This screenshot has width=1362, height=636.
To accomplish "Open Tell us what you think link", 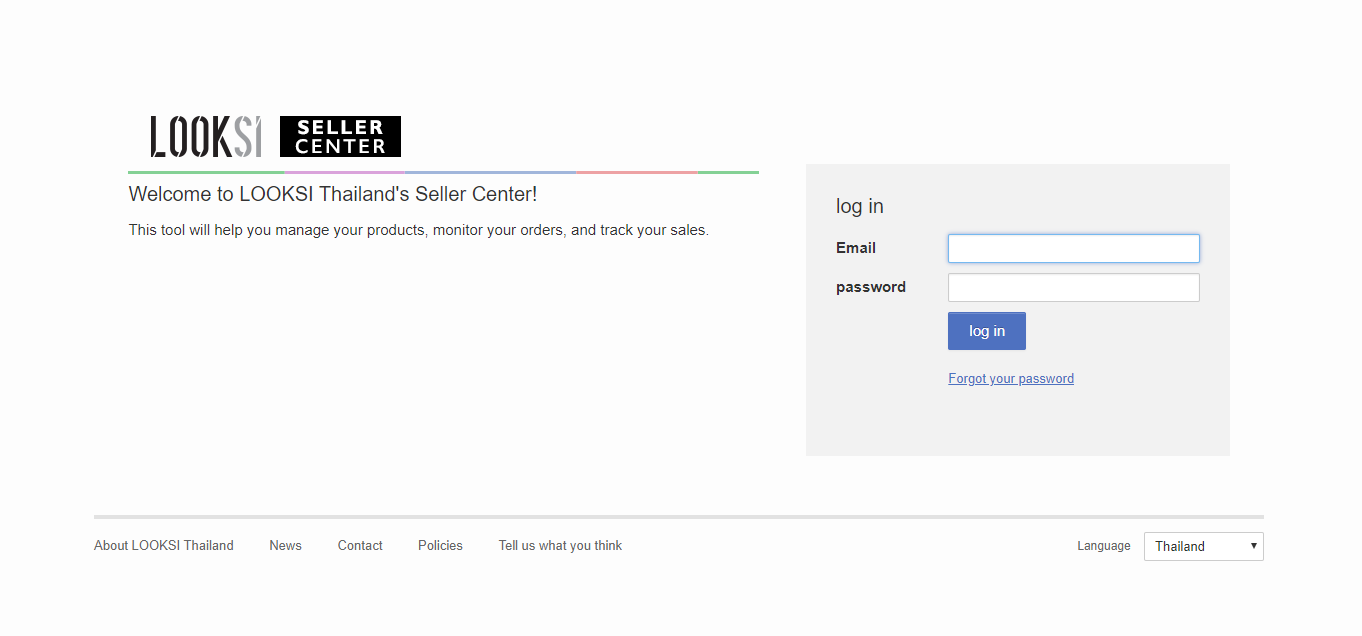I will [x=560, y=545].
